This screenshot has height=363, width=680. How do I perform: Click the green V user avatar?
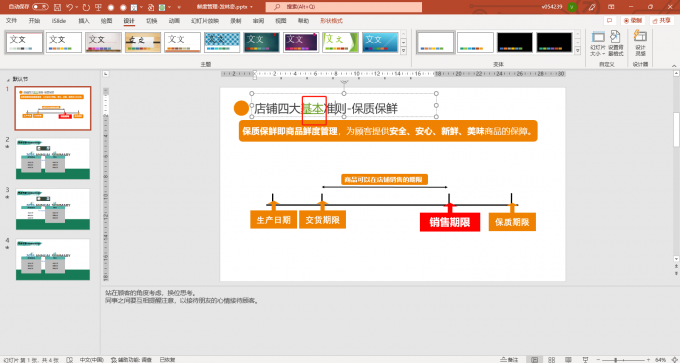[x=572, y=7]
